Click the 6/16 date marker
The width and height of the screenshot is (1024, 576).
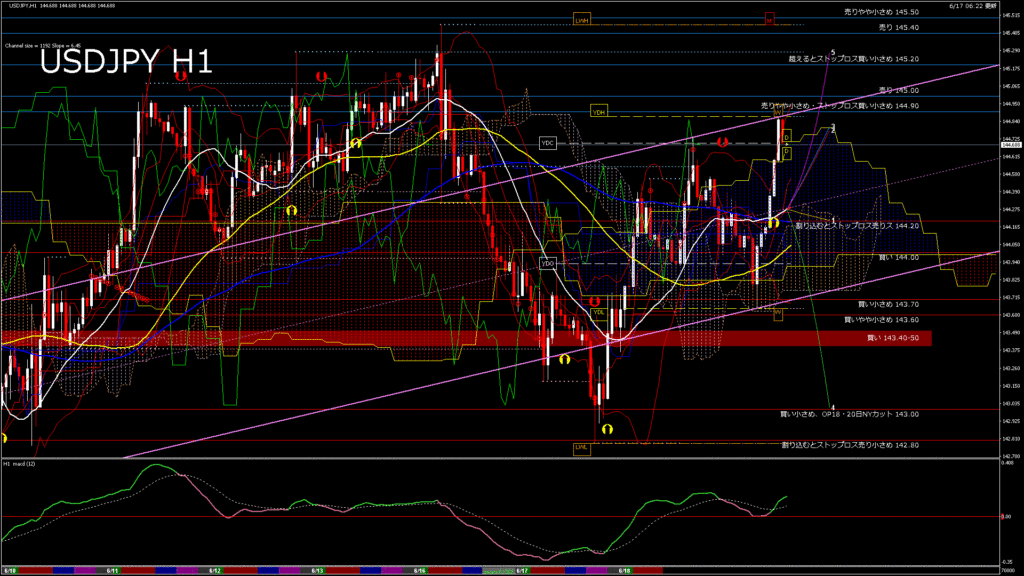[420, 571]
